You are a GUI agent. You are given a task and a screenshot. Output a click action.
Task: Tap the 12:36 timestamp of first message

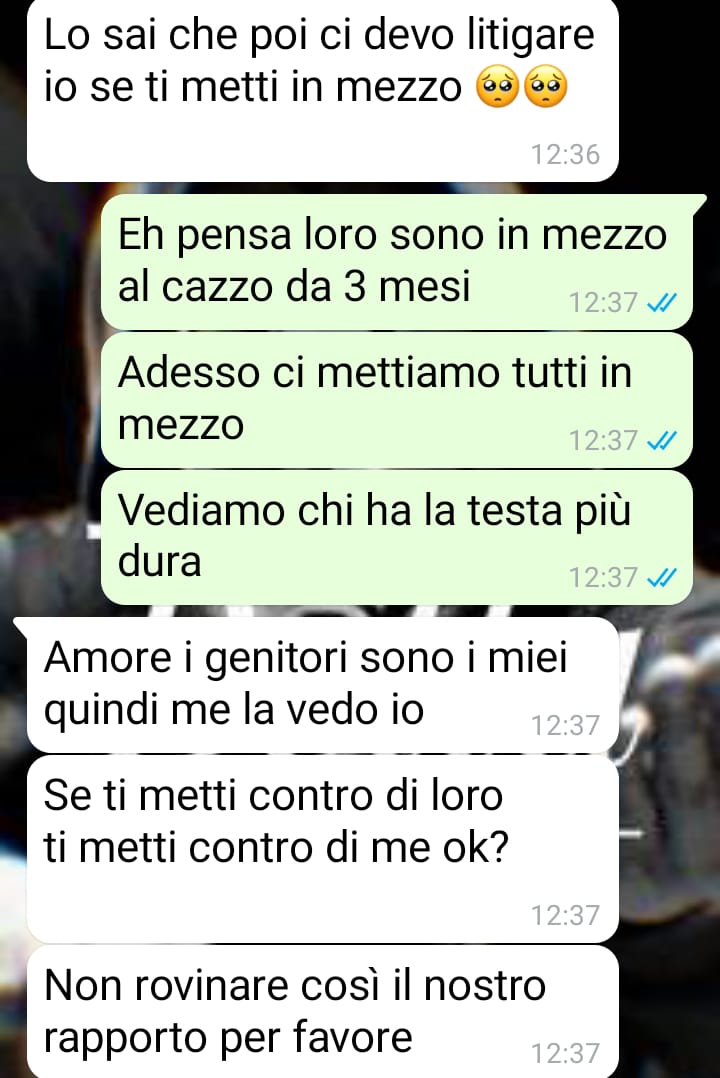coord(565,154)
